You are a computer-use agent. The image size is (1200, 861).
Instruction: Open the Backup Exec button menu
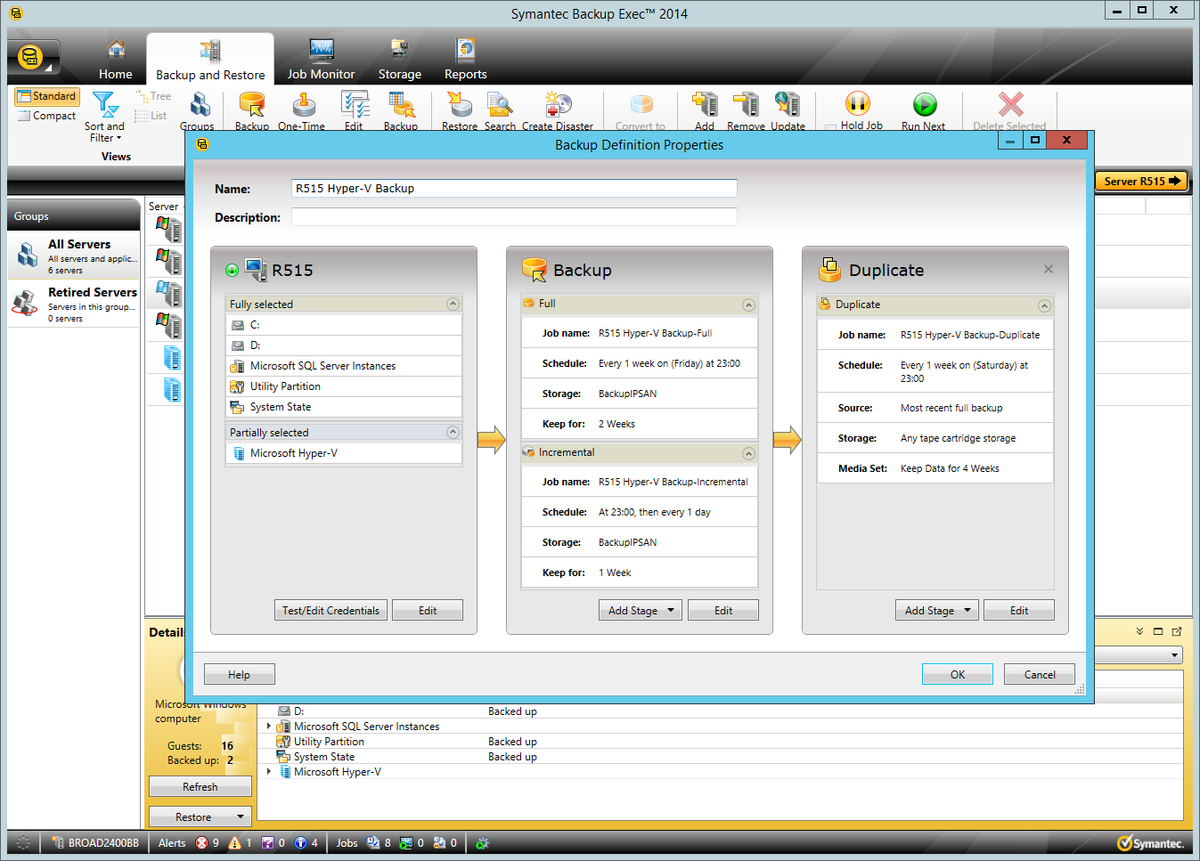point(31,57)
